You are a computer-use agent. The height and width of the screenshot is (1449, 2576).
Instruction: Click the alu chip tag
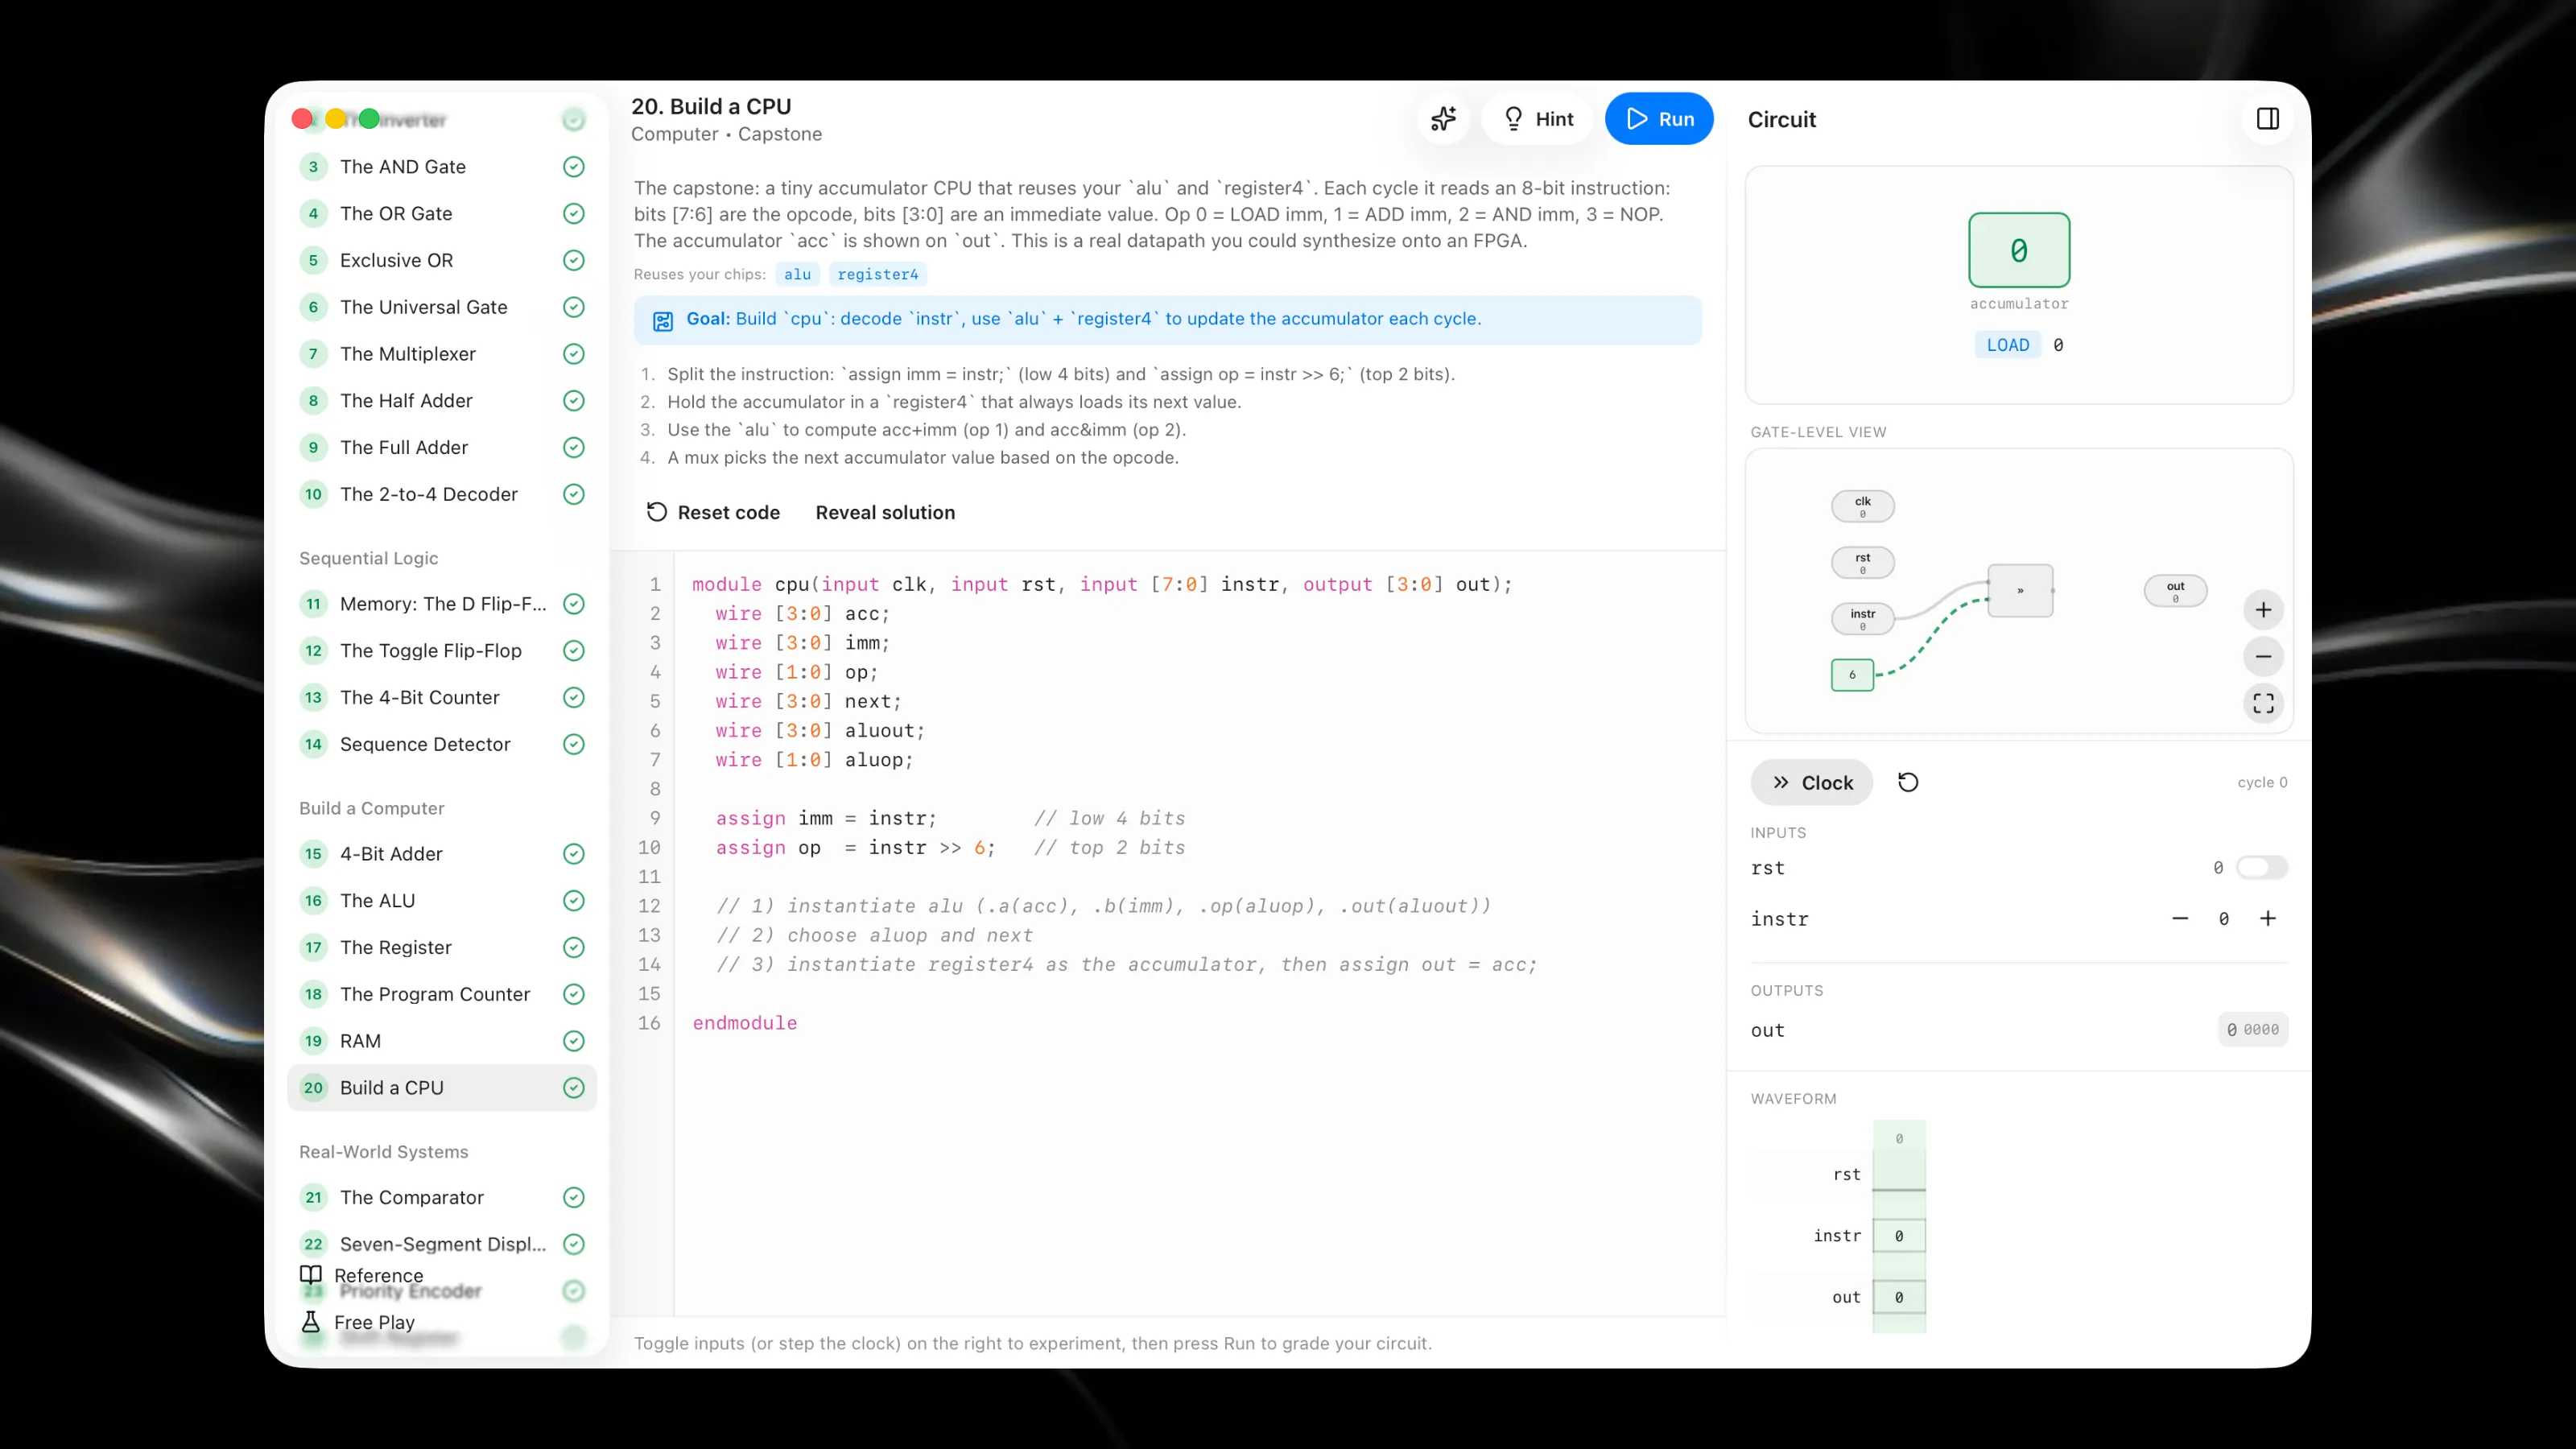[x=797, y=274]
